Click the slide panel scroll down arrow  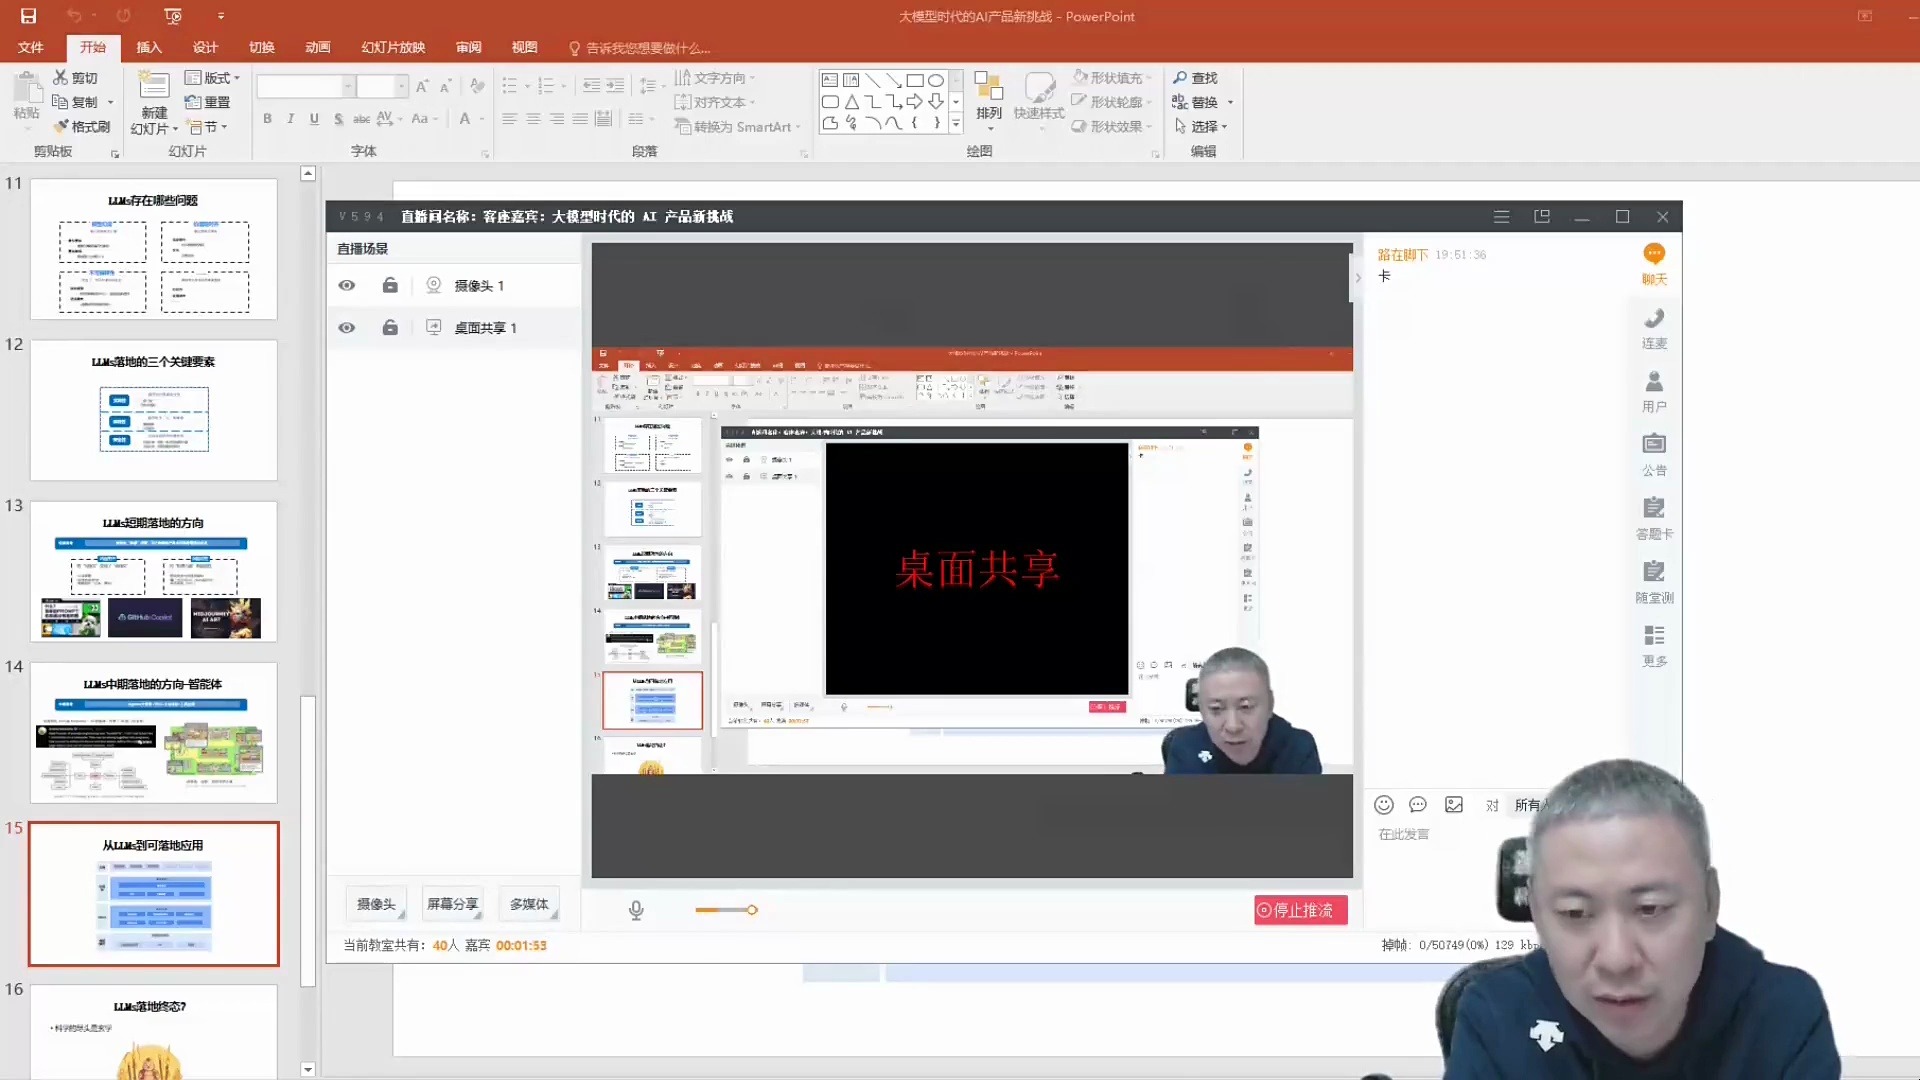tap(308, 1069)
